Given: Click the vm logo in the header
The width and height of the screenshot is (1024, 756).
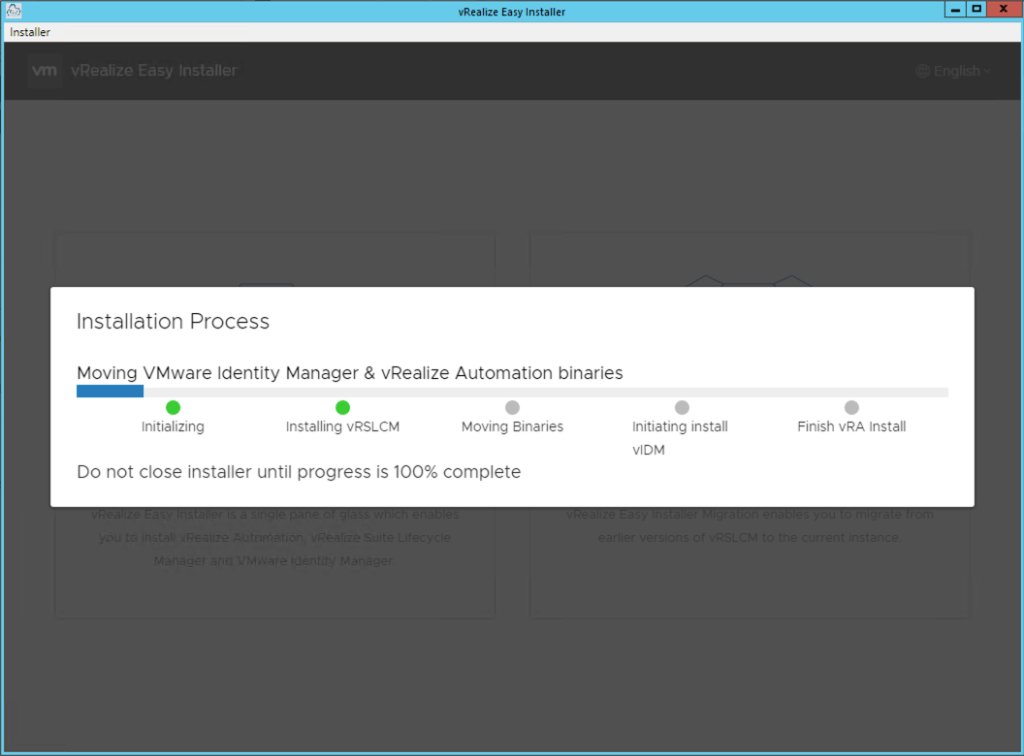Looking at the screenshot, I should click(x=45, y=71).
